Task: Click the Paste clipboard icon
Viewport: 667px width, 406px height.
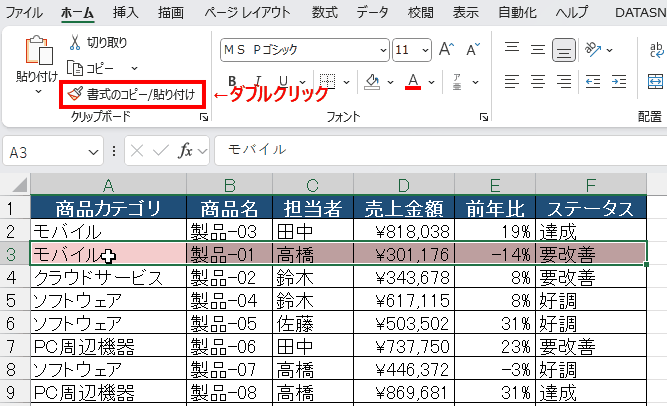Action: click(x=39, y=50)
